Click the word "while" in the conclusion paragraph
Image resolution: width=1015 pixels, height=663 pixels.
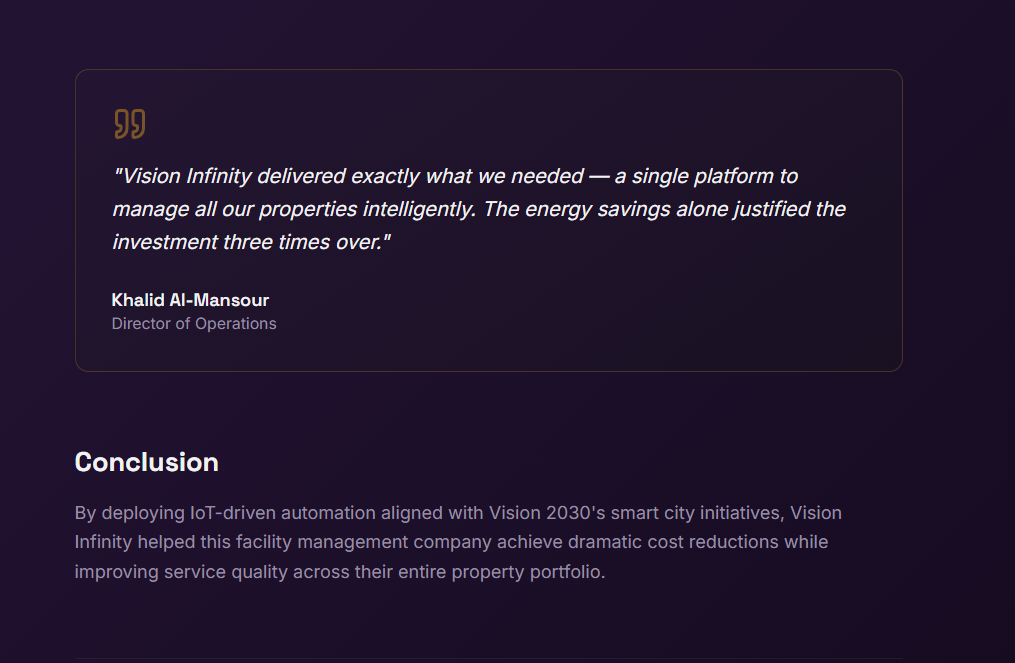806,543
